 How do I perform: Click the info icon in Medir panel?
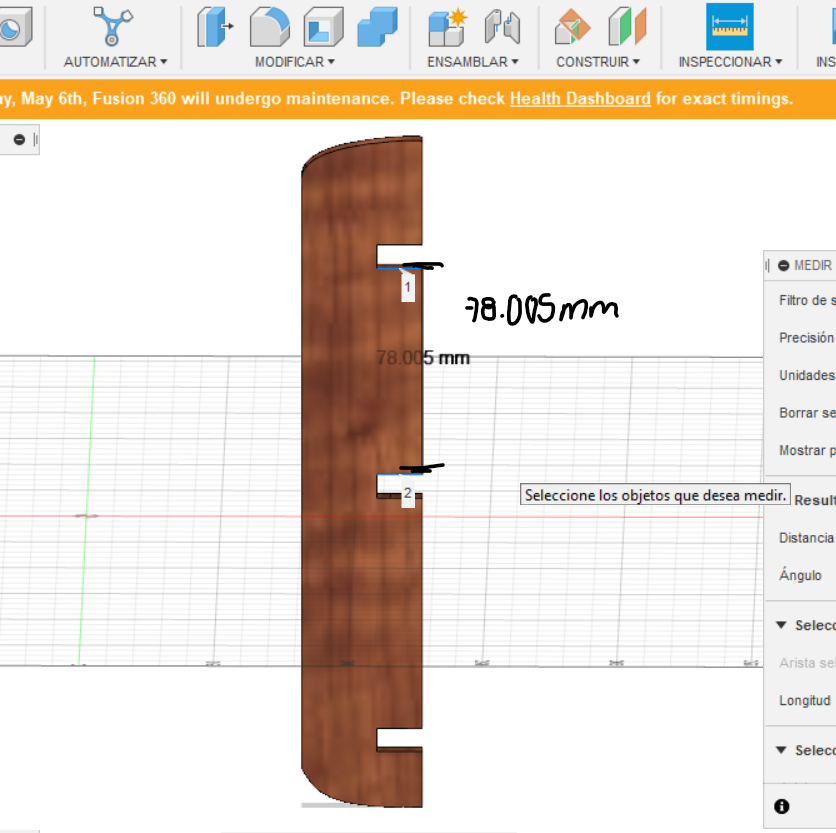(x=782, y=806)
